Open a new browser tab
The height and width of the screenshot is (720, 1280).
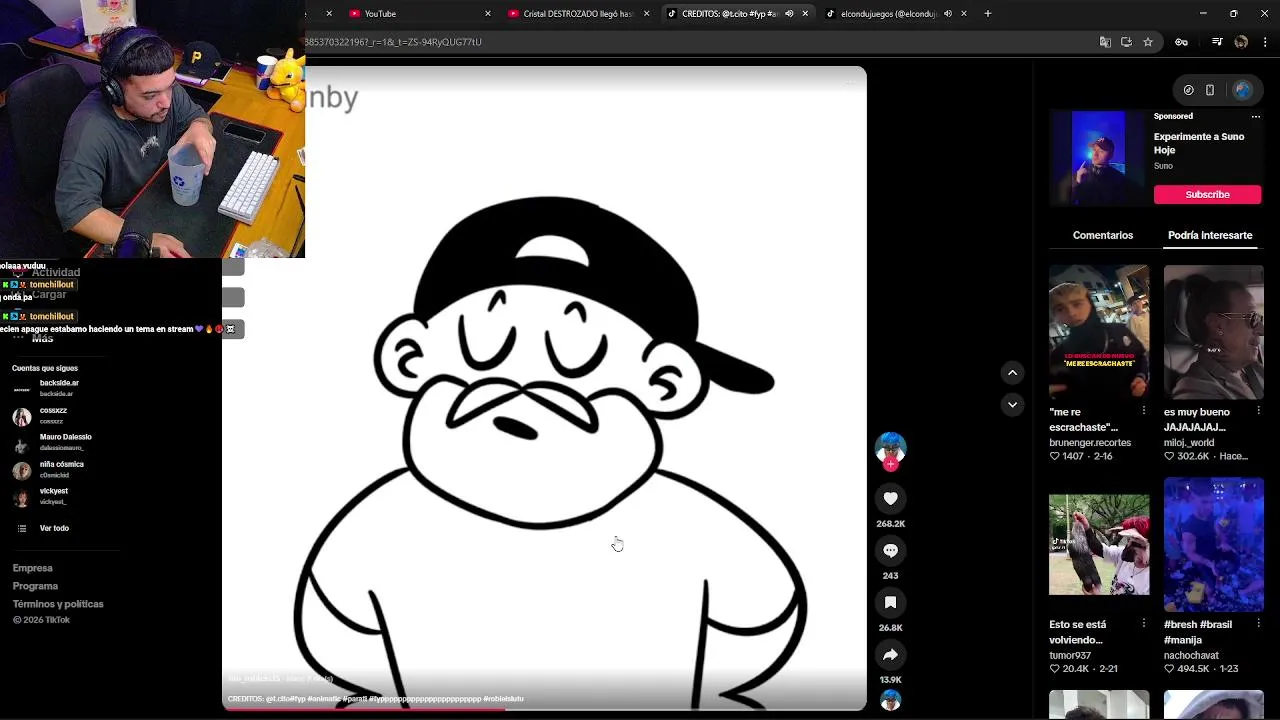click(988, 14)
